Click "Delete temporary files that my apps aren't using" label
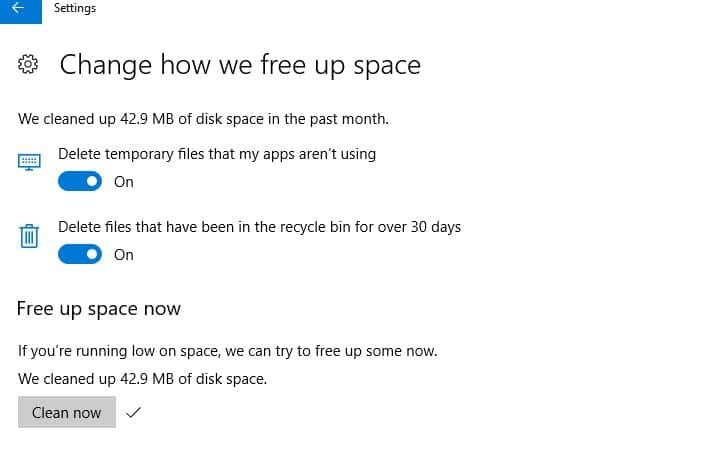Screen dimensions: 707x459 coord(217,154)
